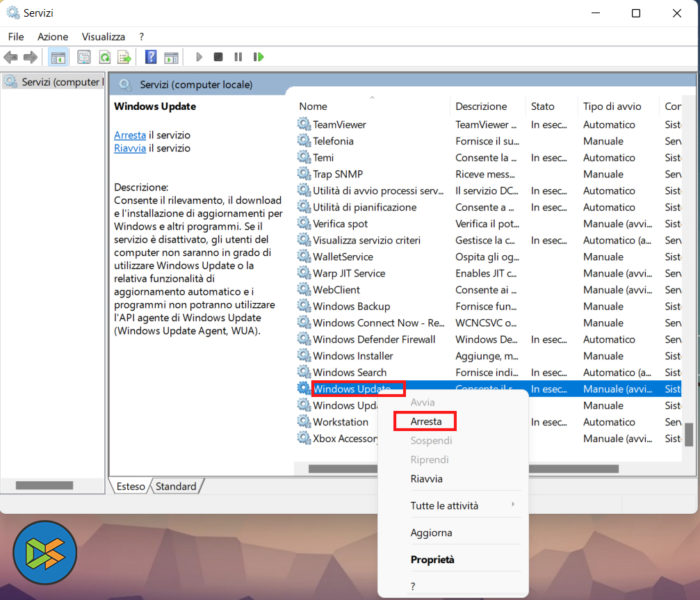The width and height of the screenshot is (700, 600).
Task: Click the Export list toolbar icon
Action: click(124, 57)
